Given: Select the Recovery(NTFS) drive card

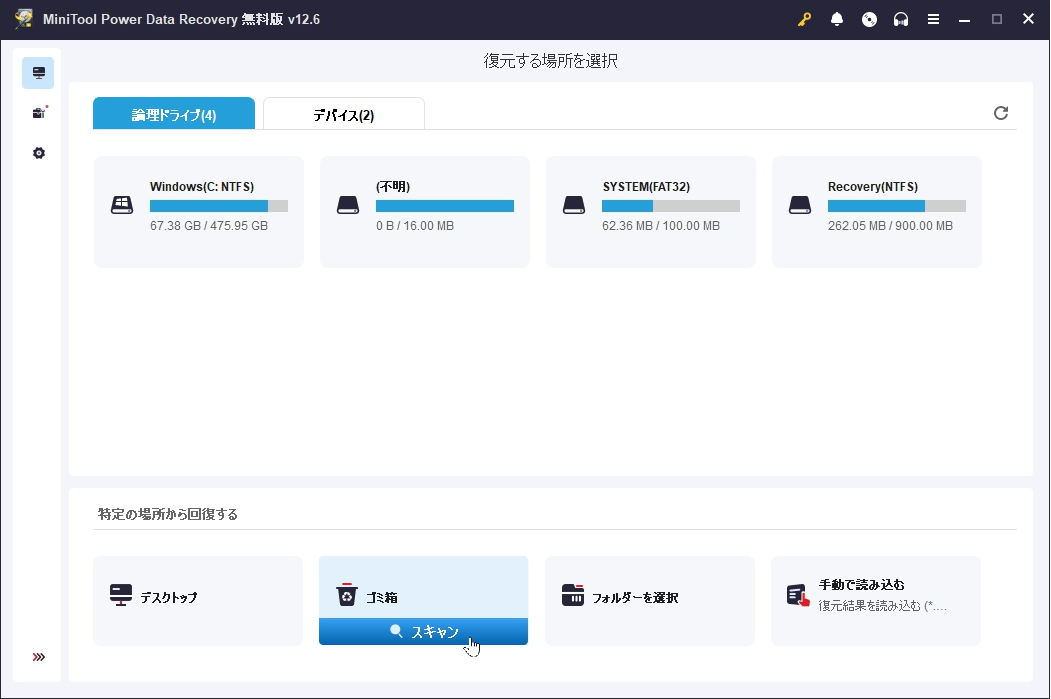Looking at the screenshot, I should 877,212.
